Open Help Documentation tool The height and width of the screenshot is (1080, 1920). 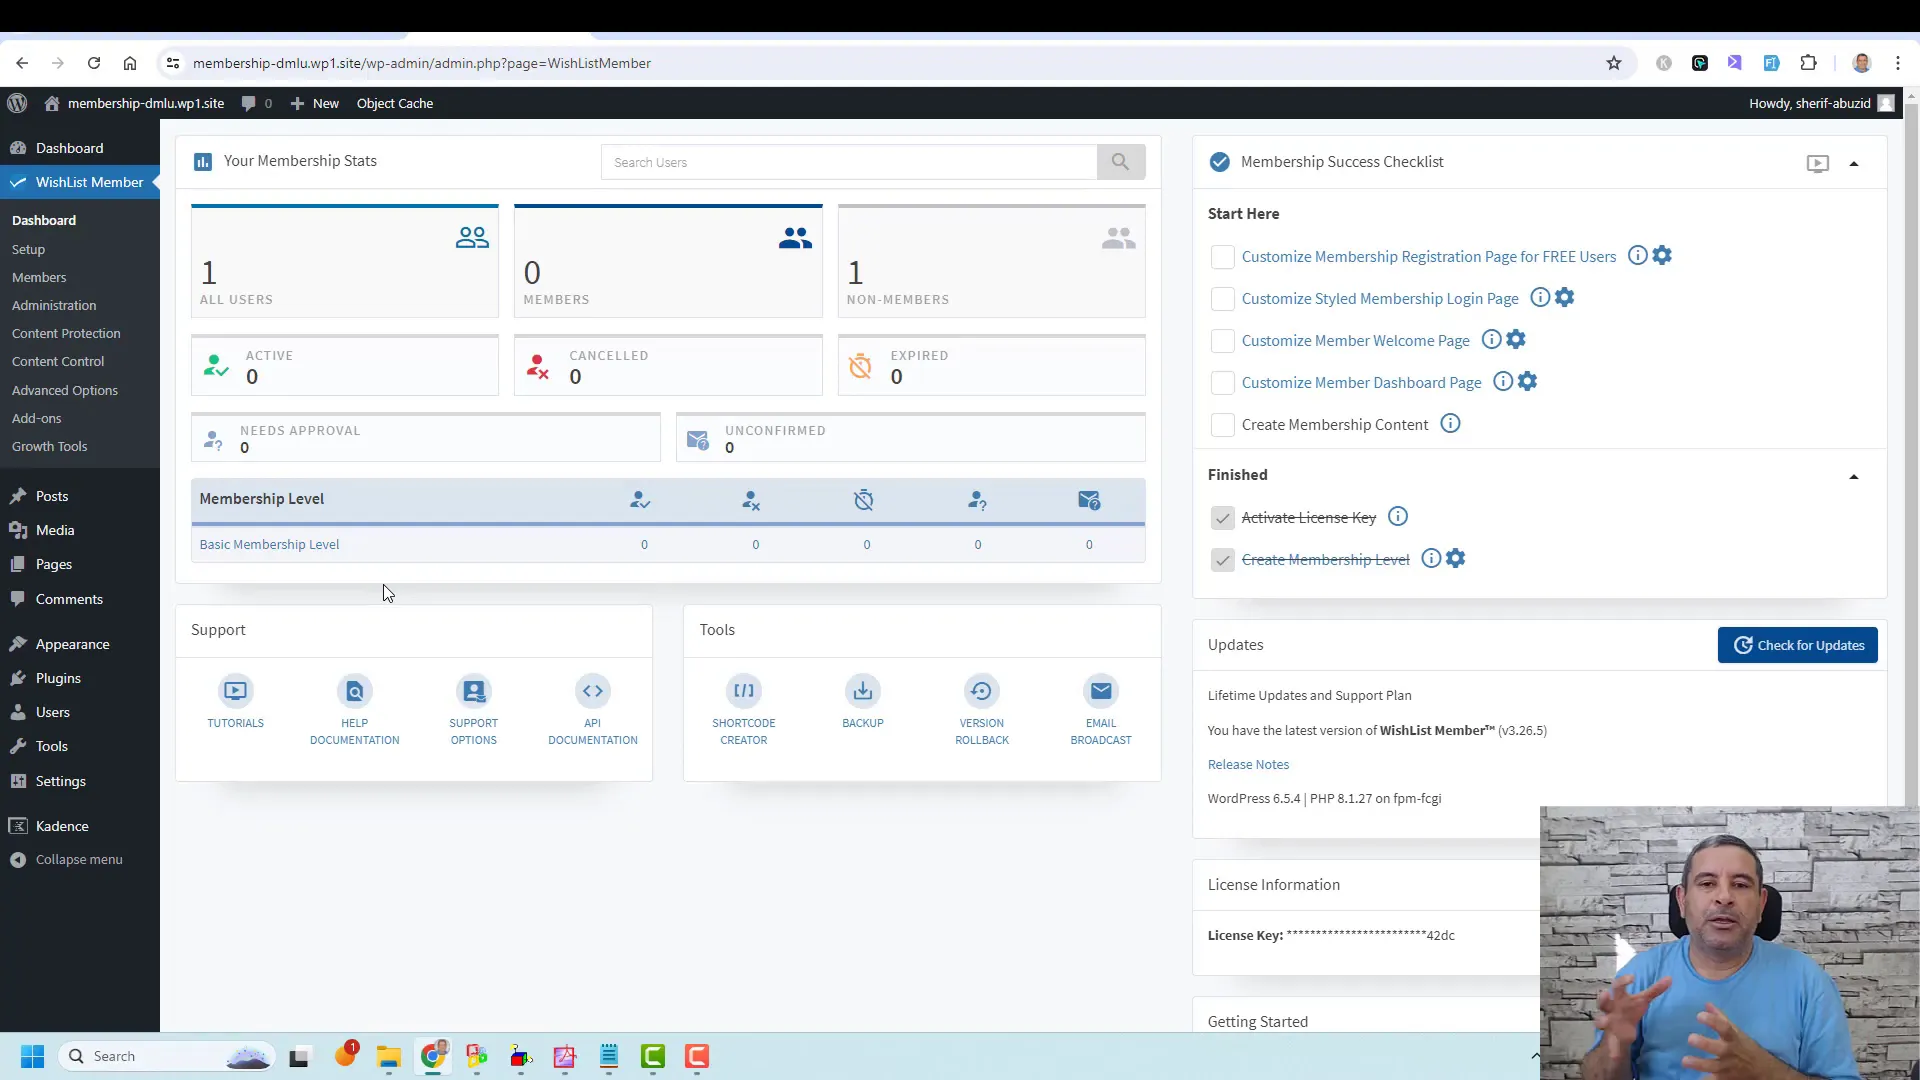pos(353,709)
